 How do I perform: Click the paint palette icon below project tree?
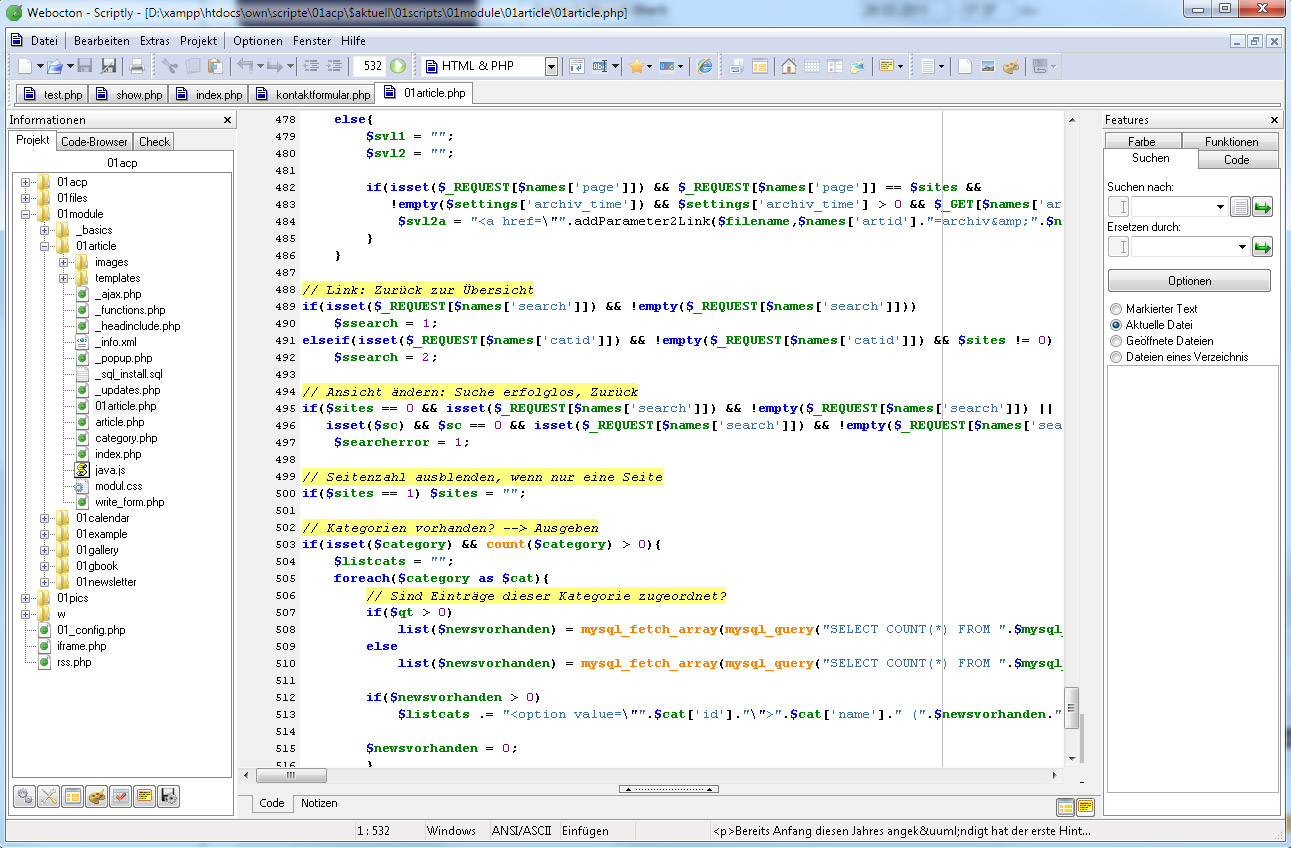click(97, 796)
